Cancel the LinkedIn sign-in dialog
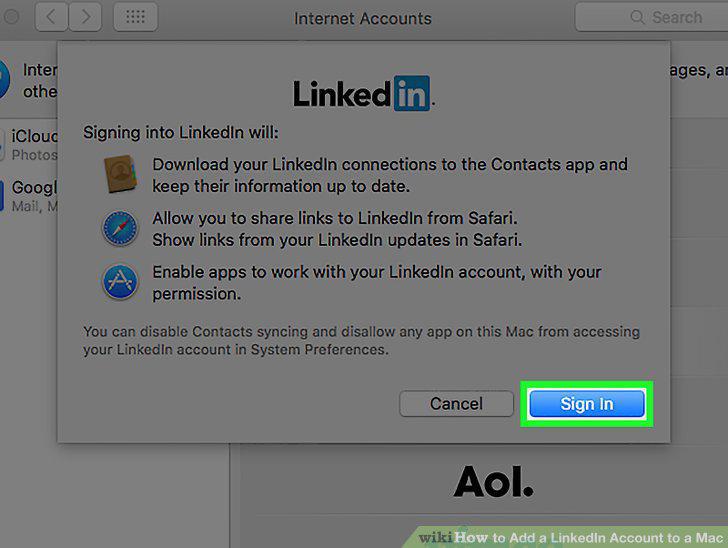 tap(456, 404)
